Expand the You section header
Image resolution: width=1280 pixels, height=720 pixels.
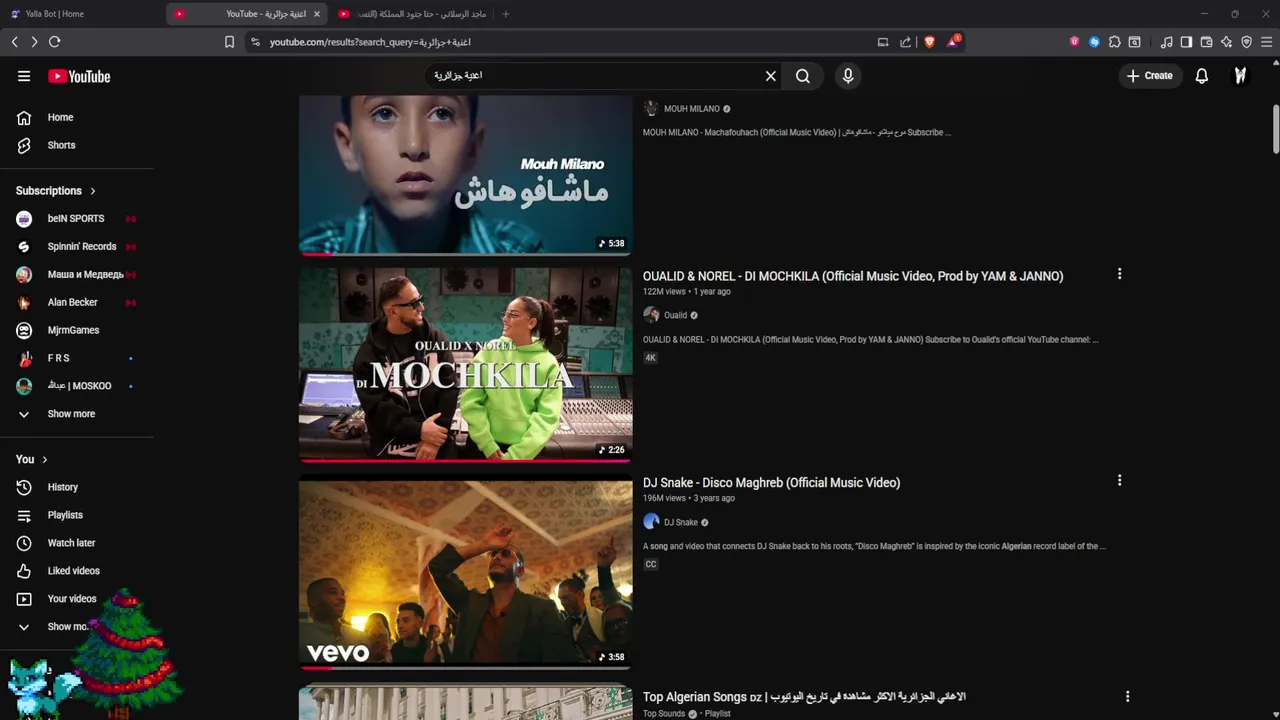(x=32, y=460)
